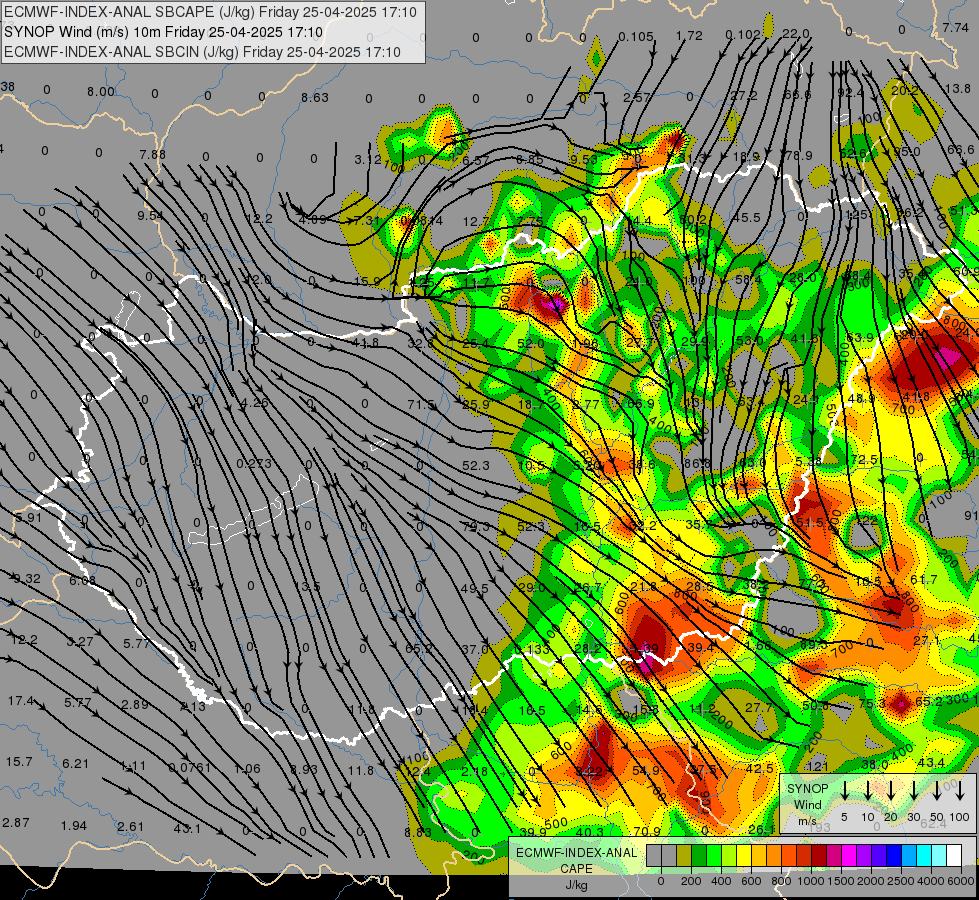The image size is (979, 900).
Task: Click the map value 0.0761
Action: (x=190, y=768)
